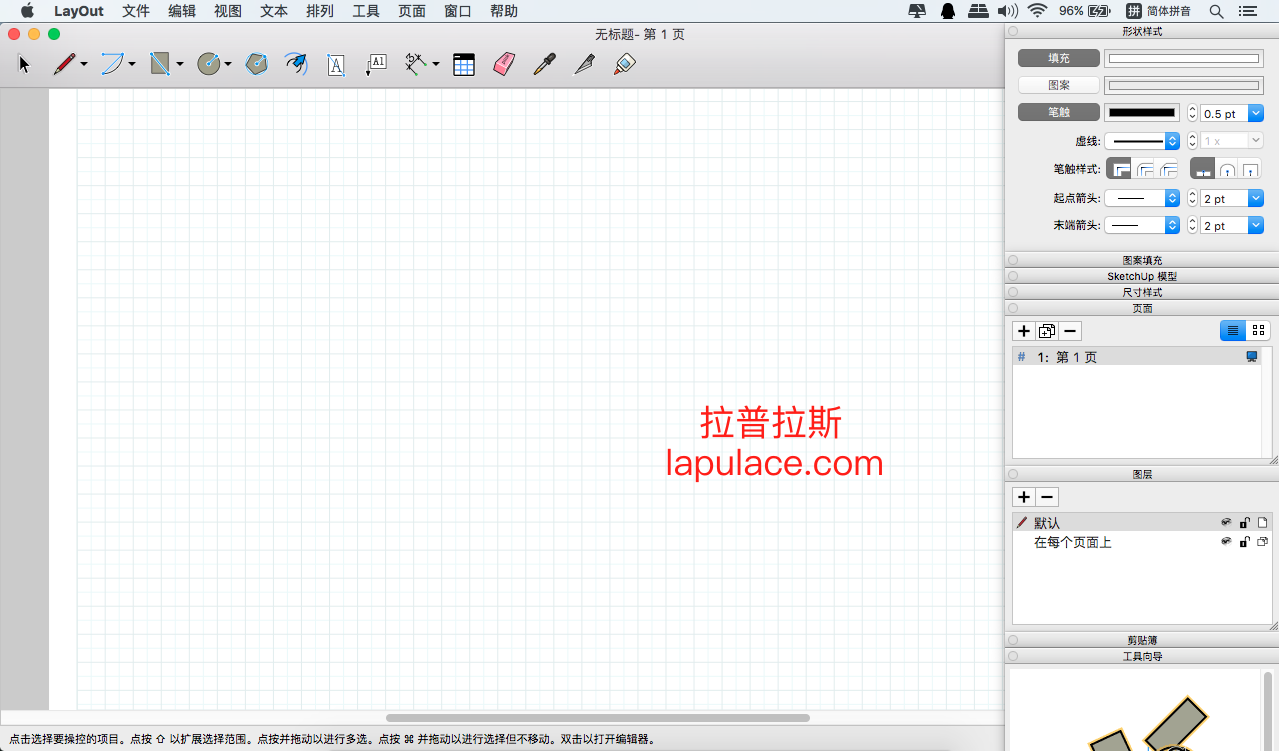
Task: Choose the Dimension tool
Action: pyautogui.click(x=416, y=65)
